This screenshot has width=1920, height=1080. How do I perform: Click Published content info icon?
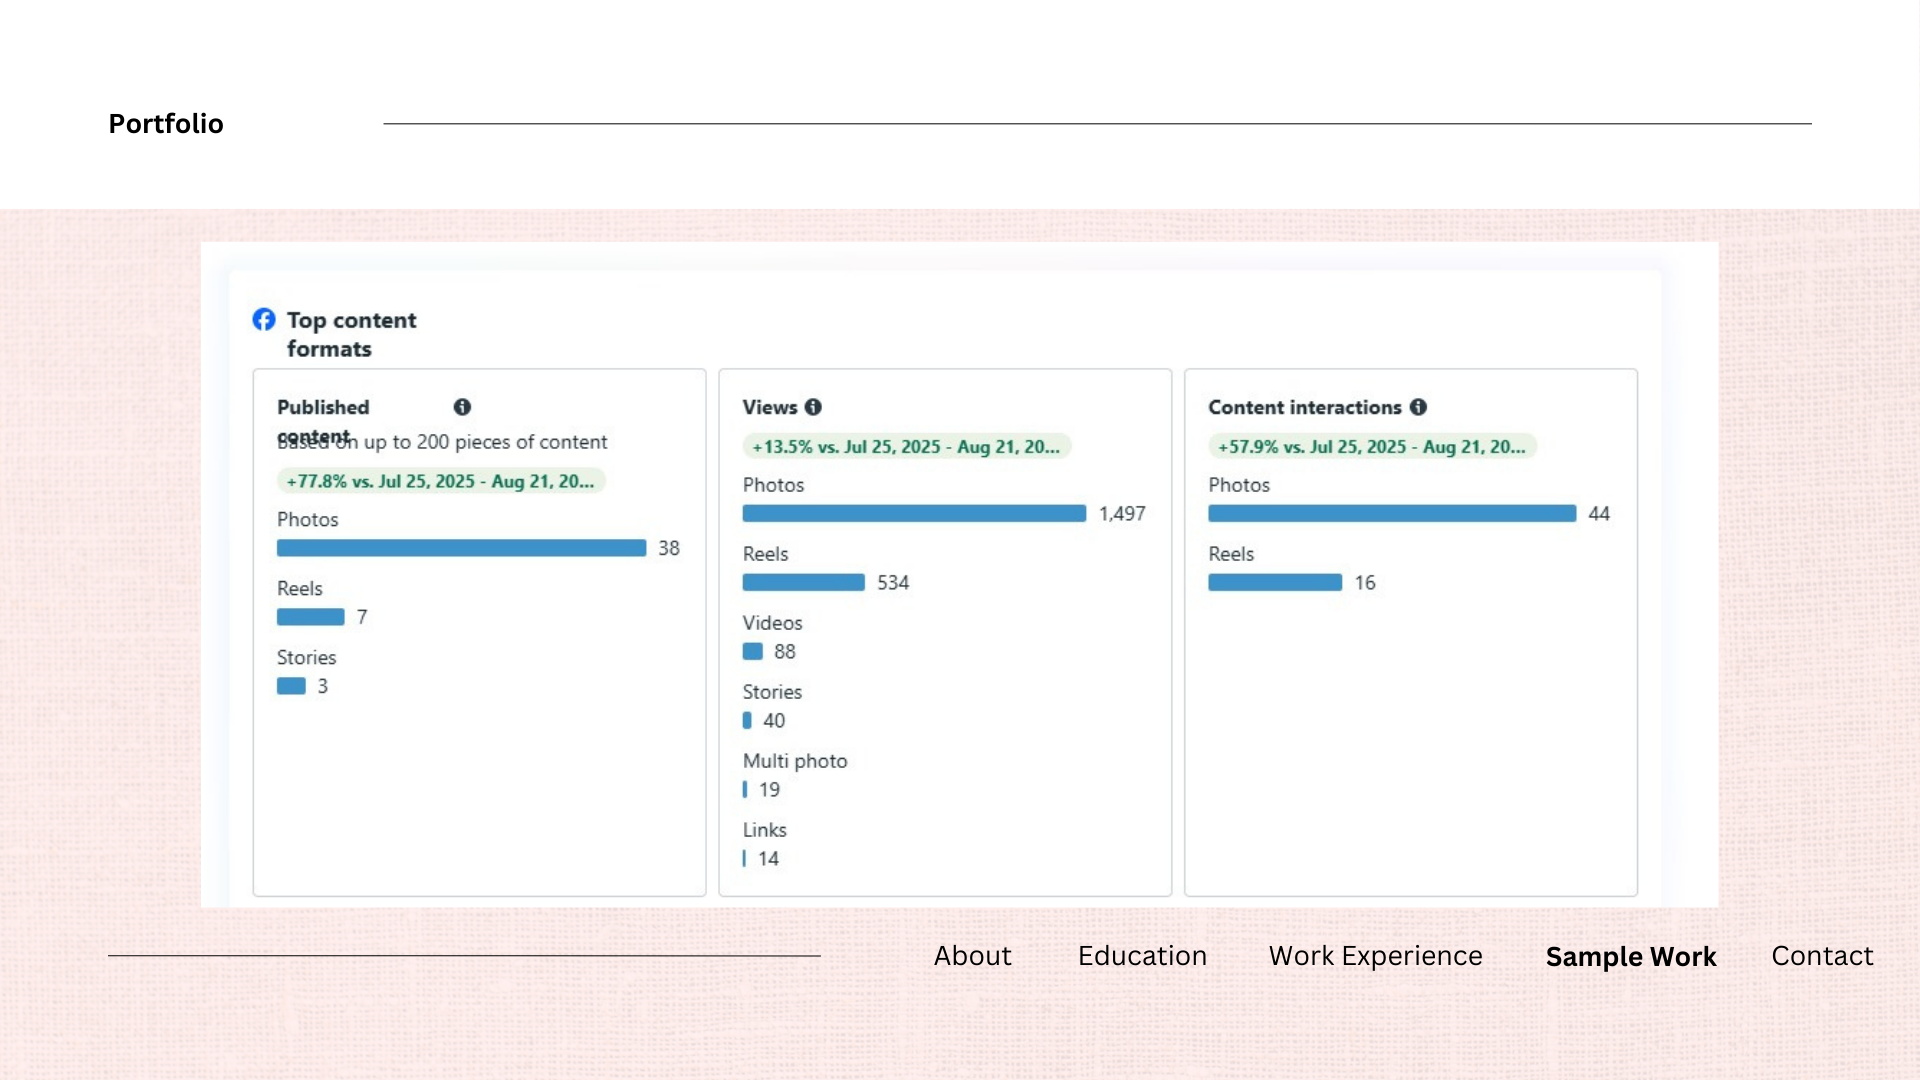[x=462, y=407]
